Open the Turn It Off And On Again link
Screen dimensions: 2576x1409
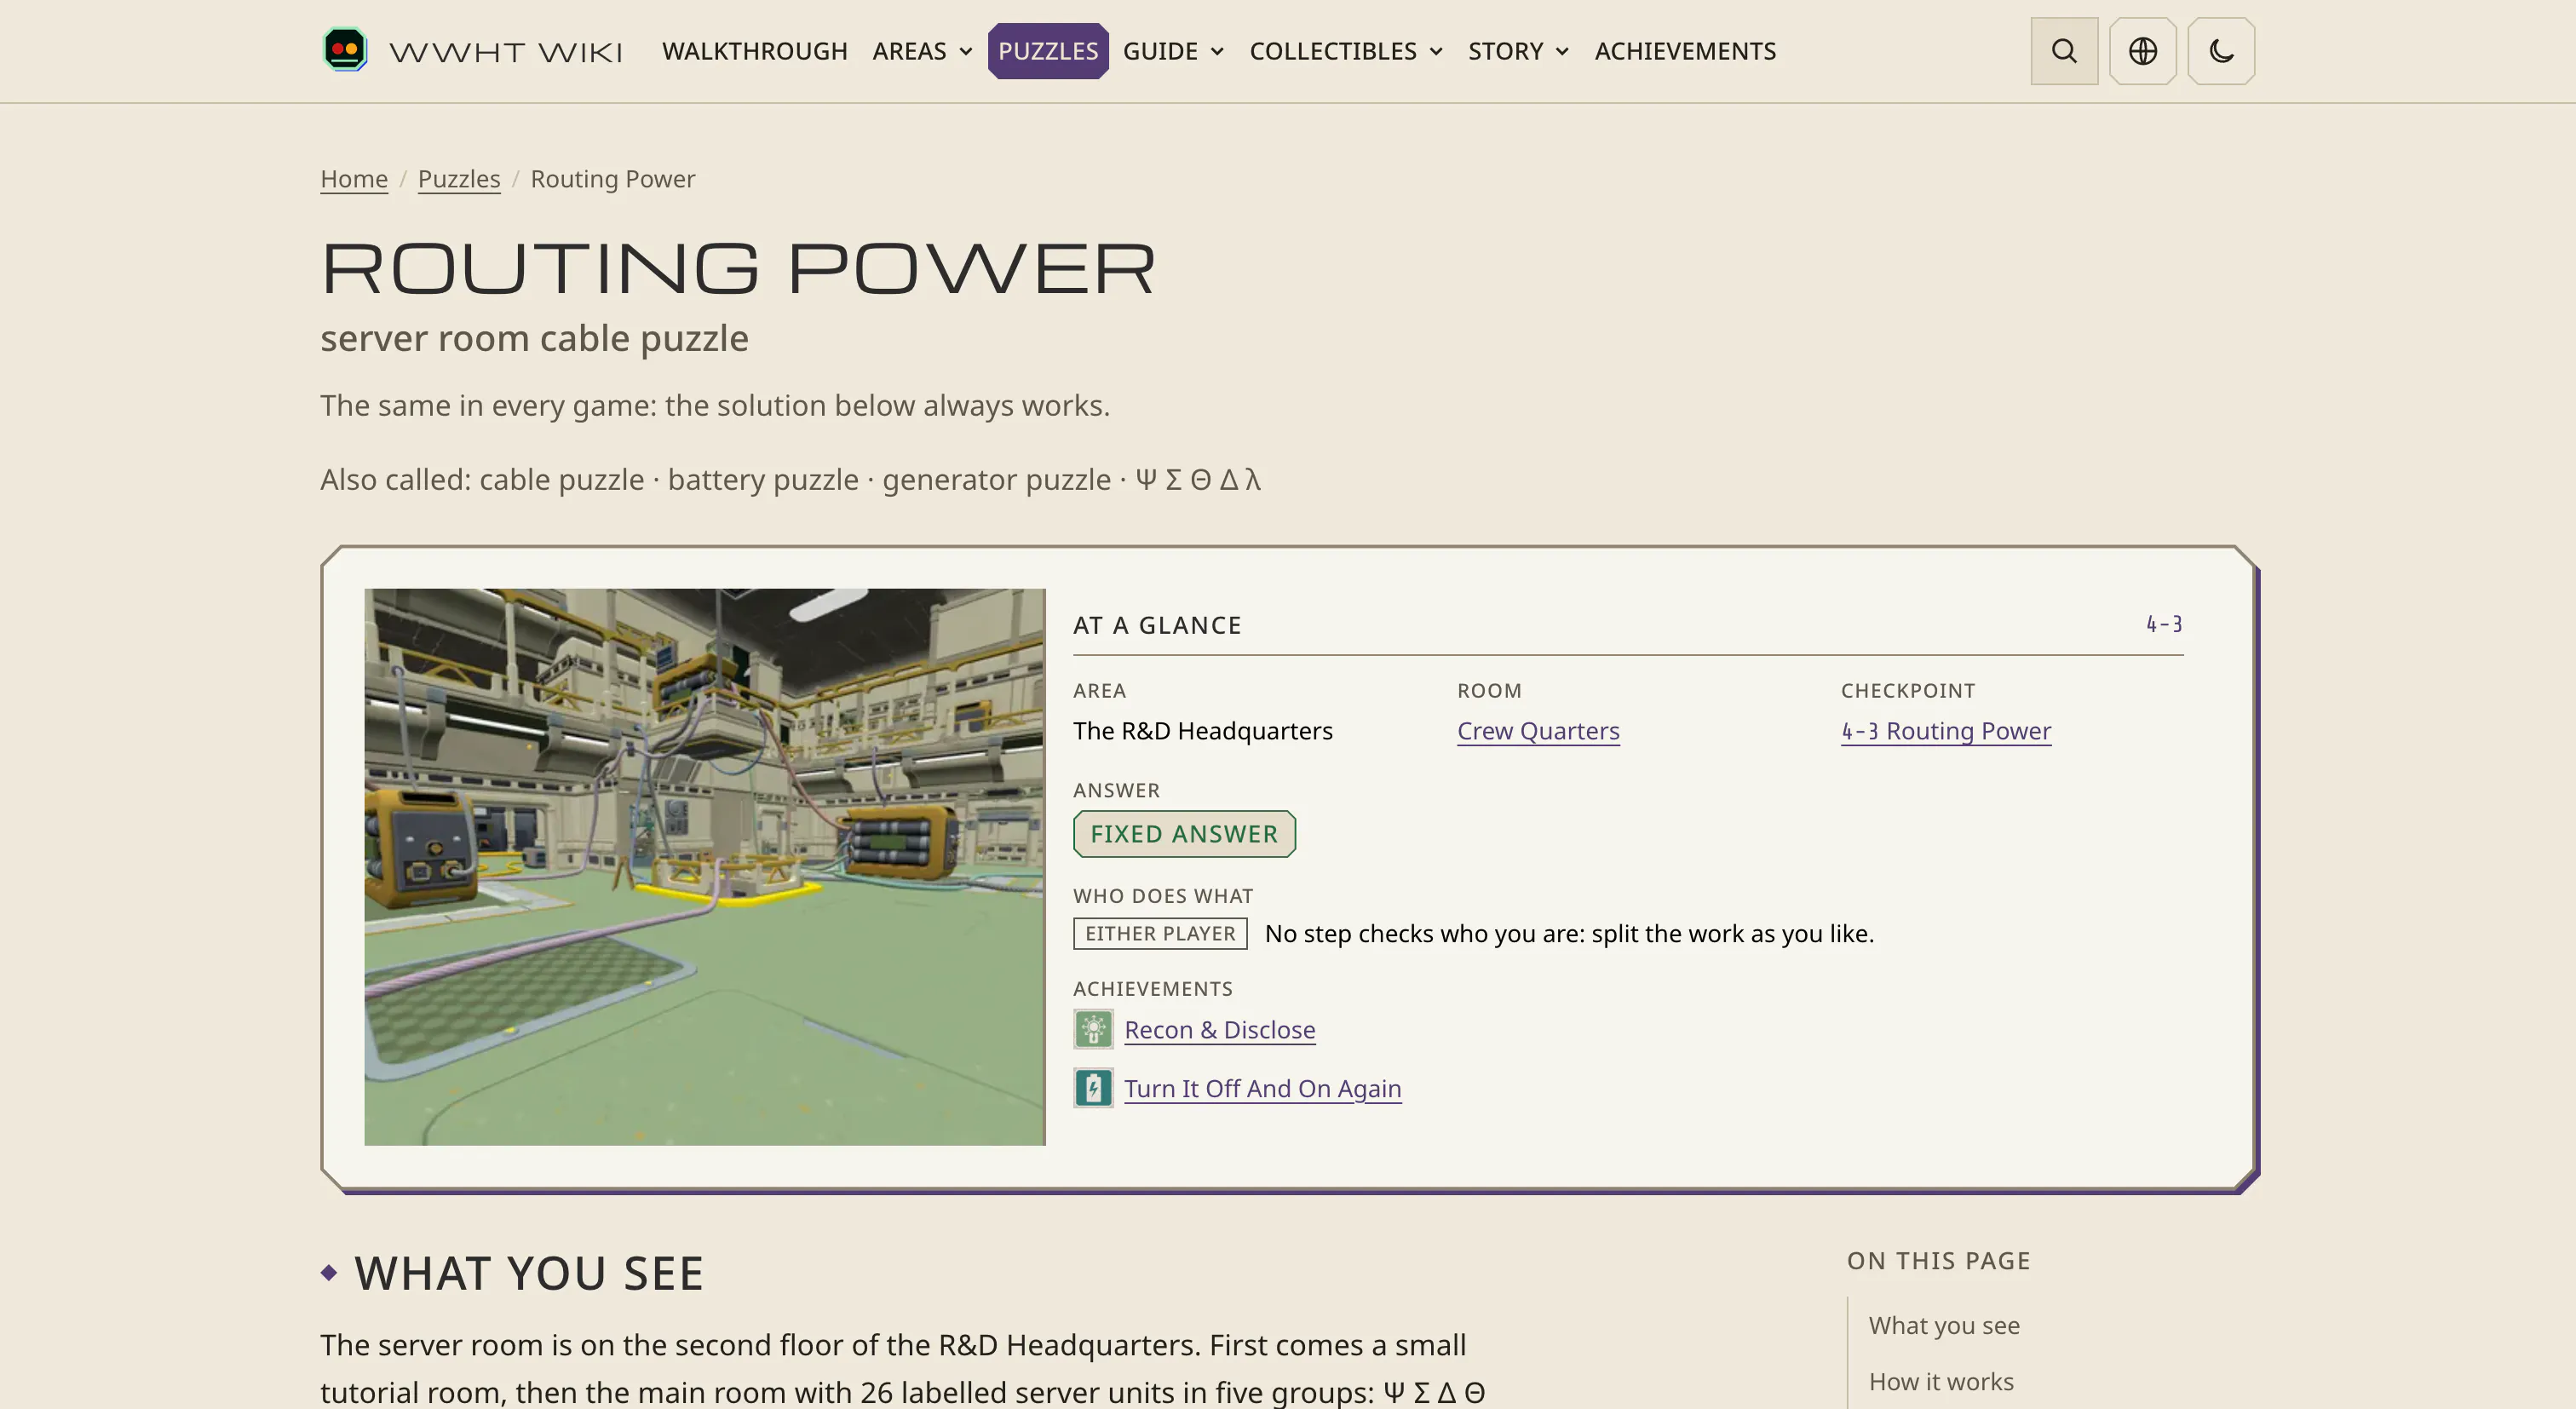tap(1262, 1088)
